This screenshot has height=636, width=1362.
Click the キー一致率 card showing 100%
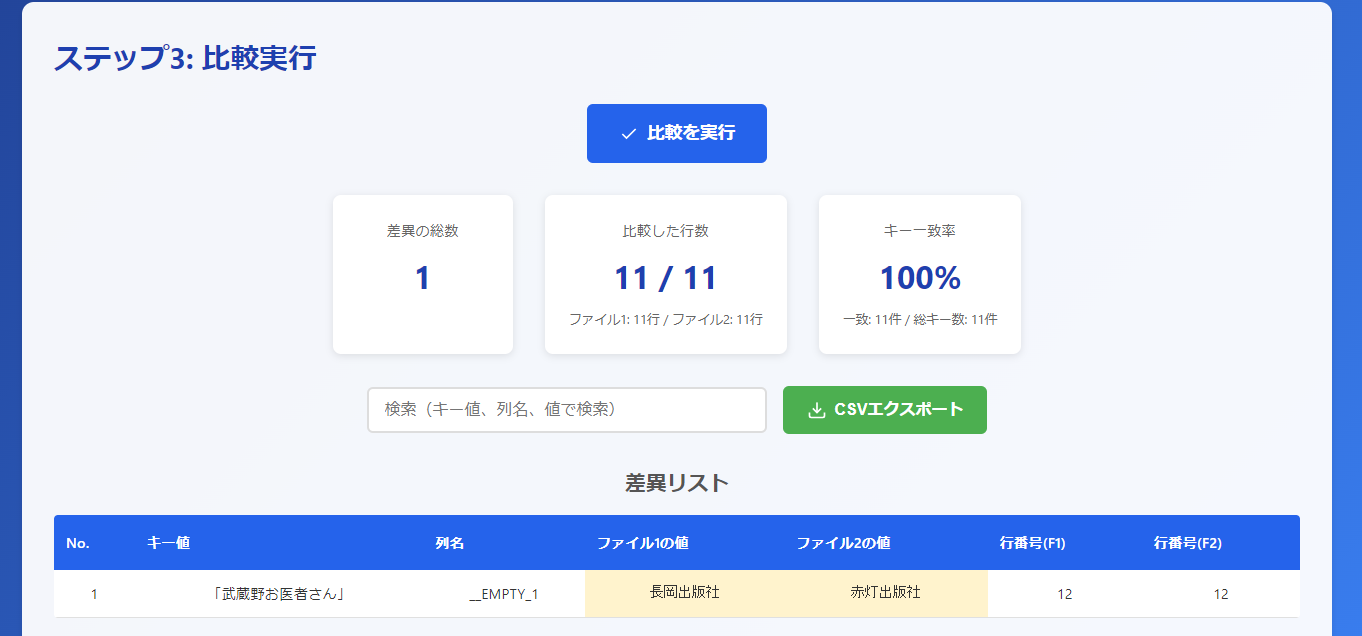919,274
